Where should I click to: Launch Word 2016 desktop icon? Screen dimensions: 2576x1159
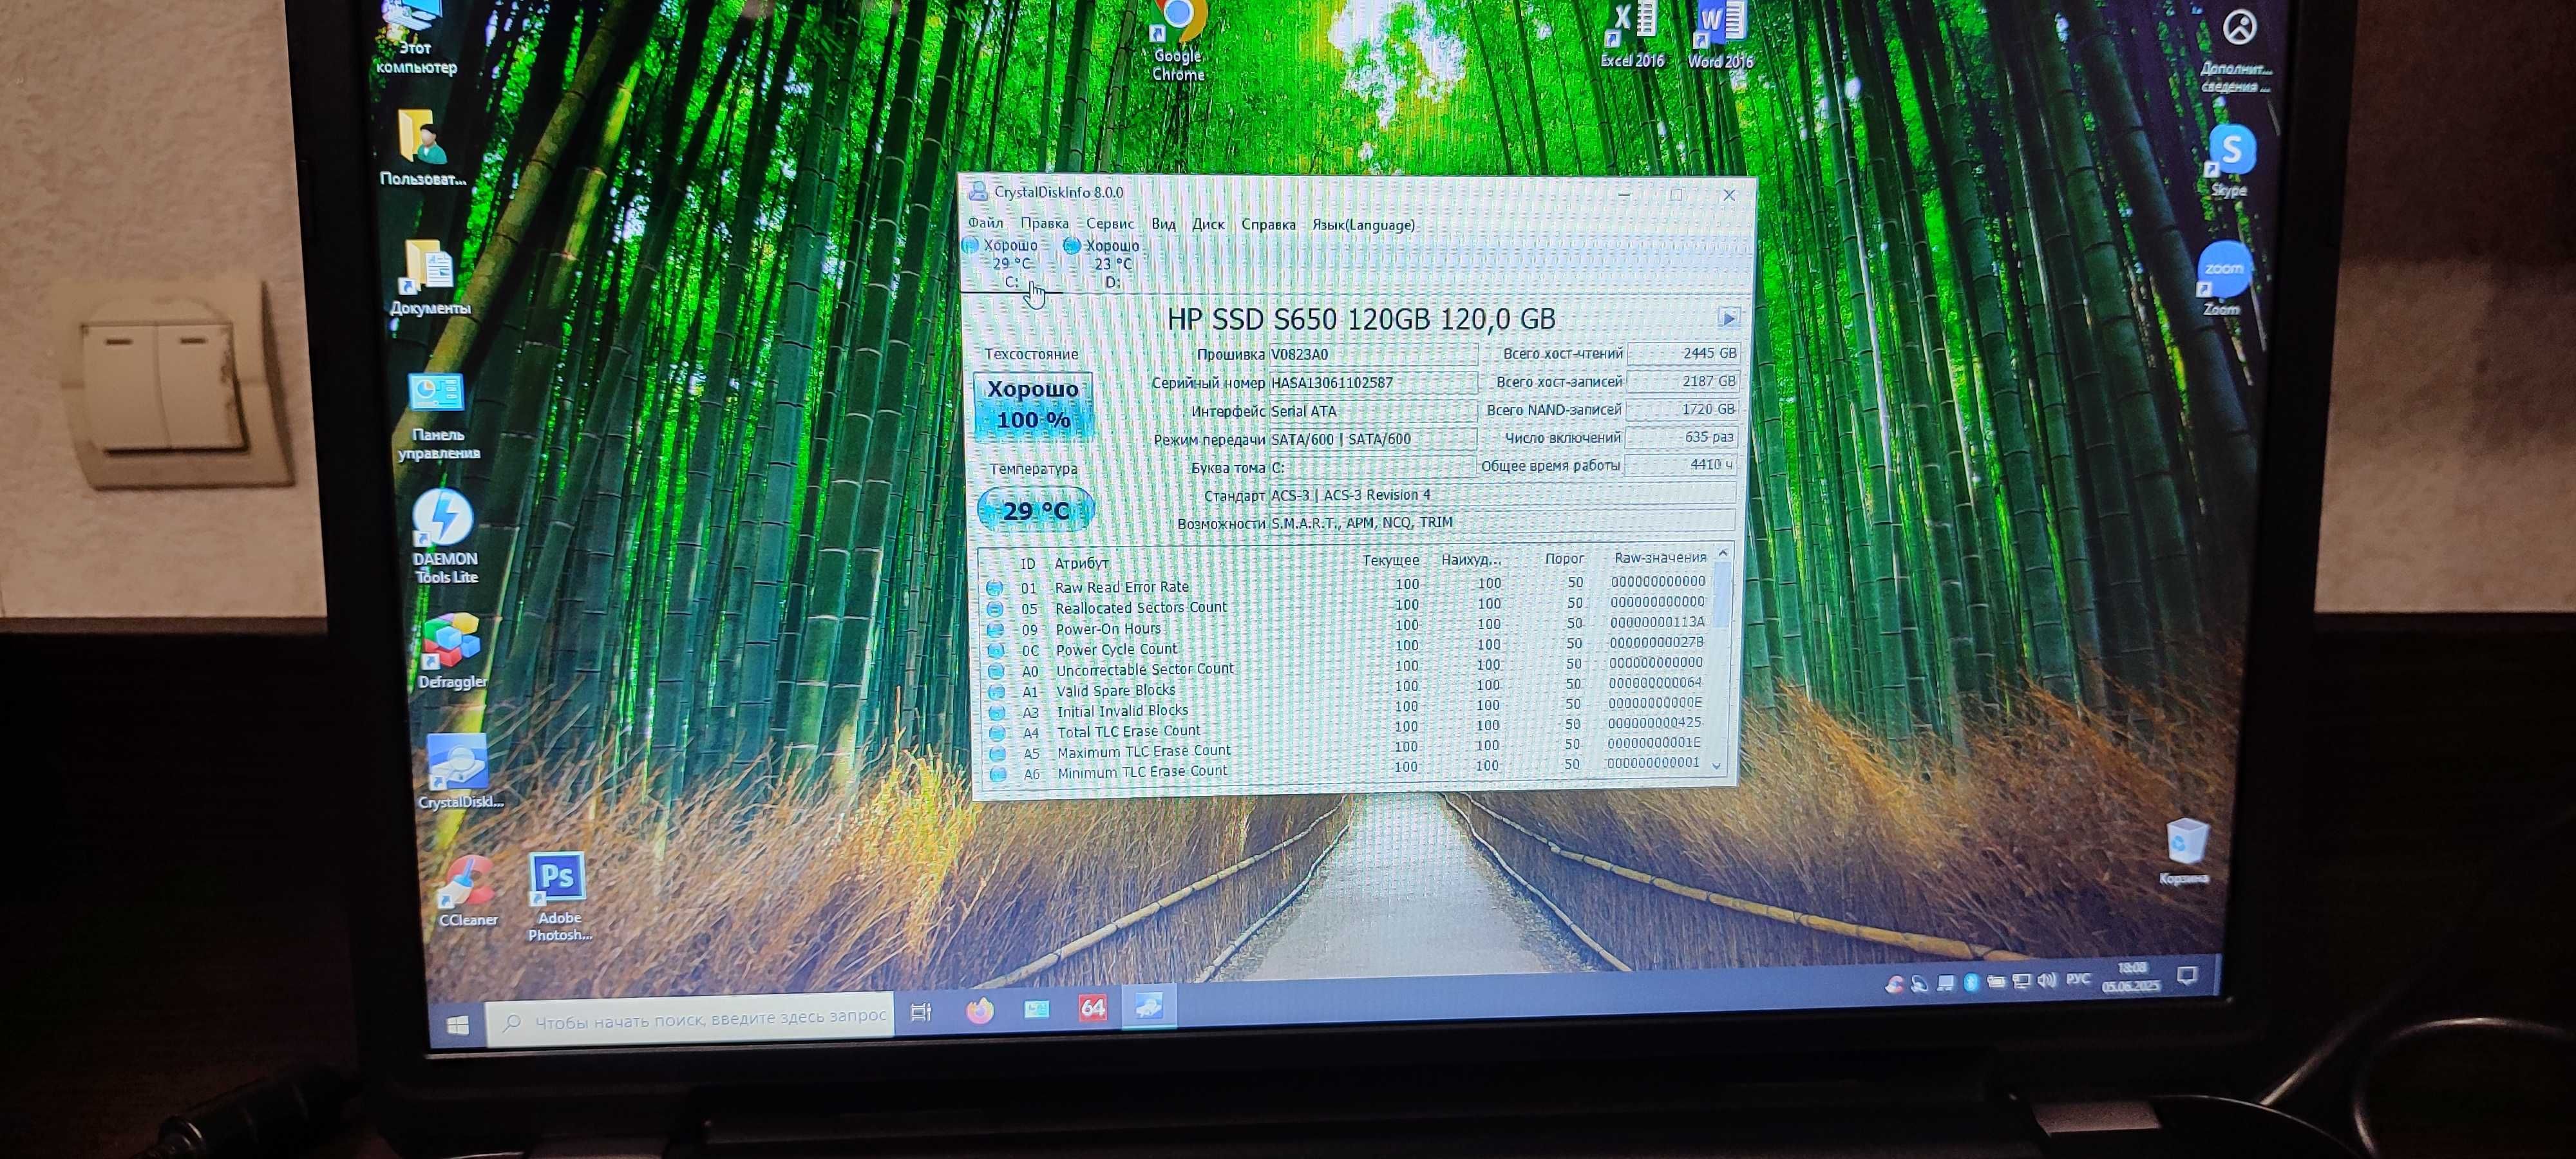1720,34
